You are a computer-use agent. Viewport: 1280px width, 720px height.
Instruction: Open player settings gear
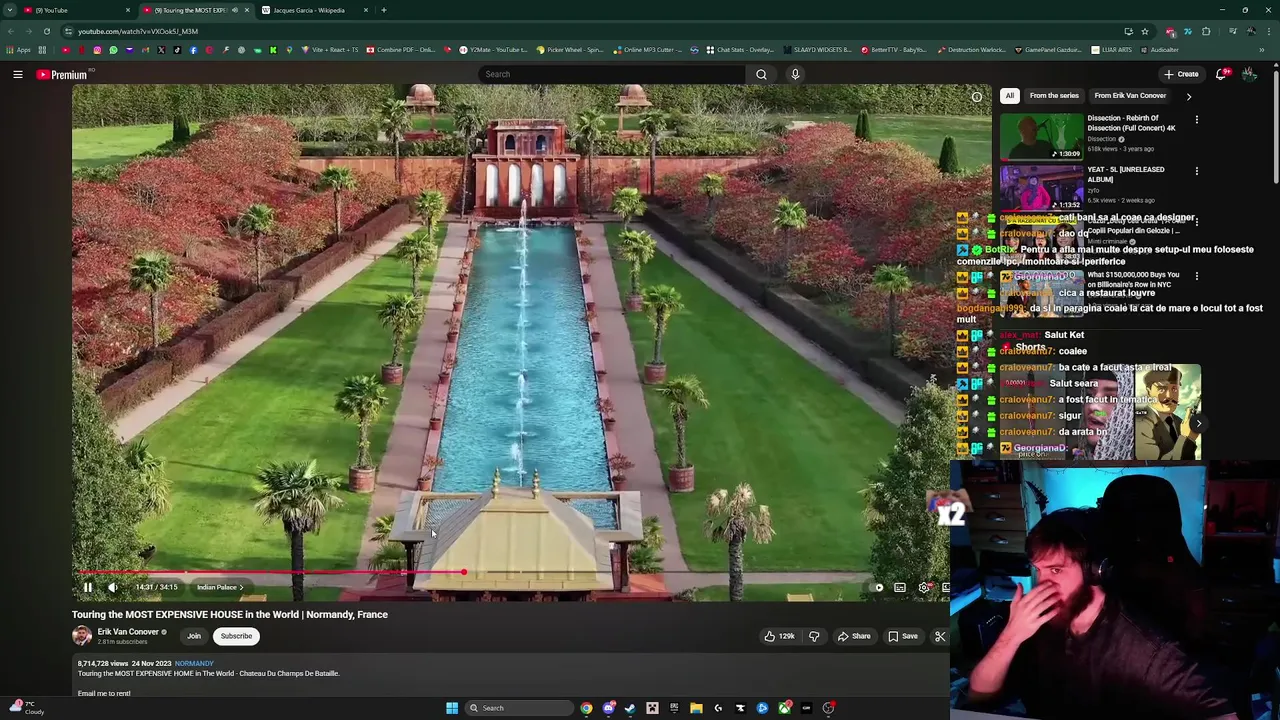[x=924, y=588]
